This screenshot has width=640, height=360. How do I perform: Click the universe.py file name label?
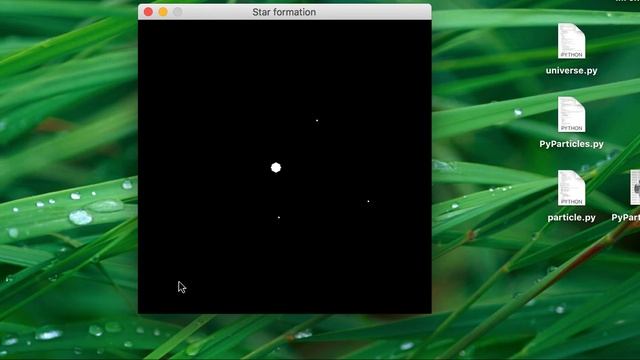[x=571, y=71]
